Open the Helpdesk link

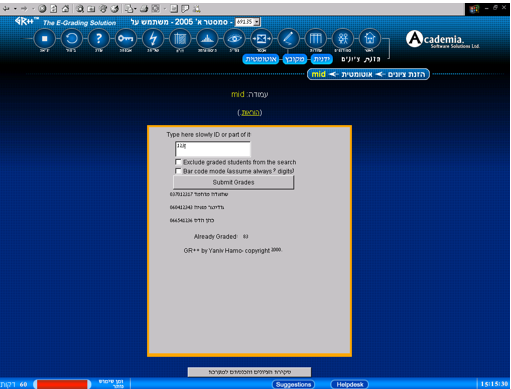pos(350,384)
